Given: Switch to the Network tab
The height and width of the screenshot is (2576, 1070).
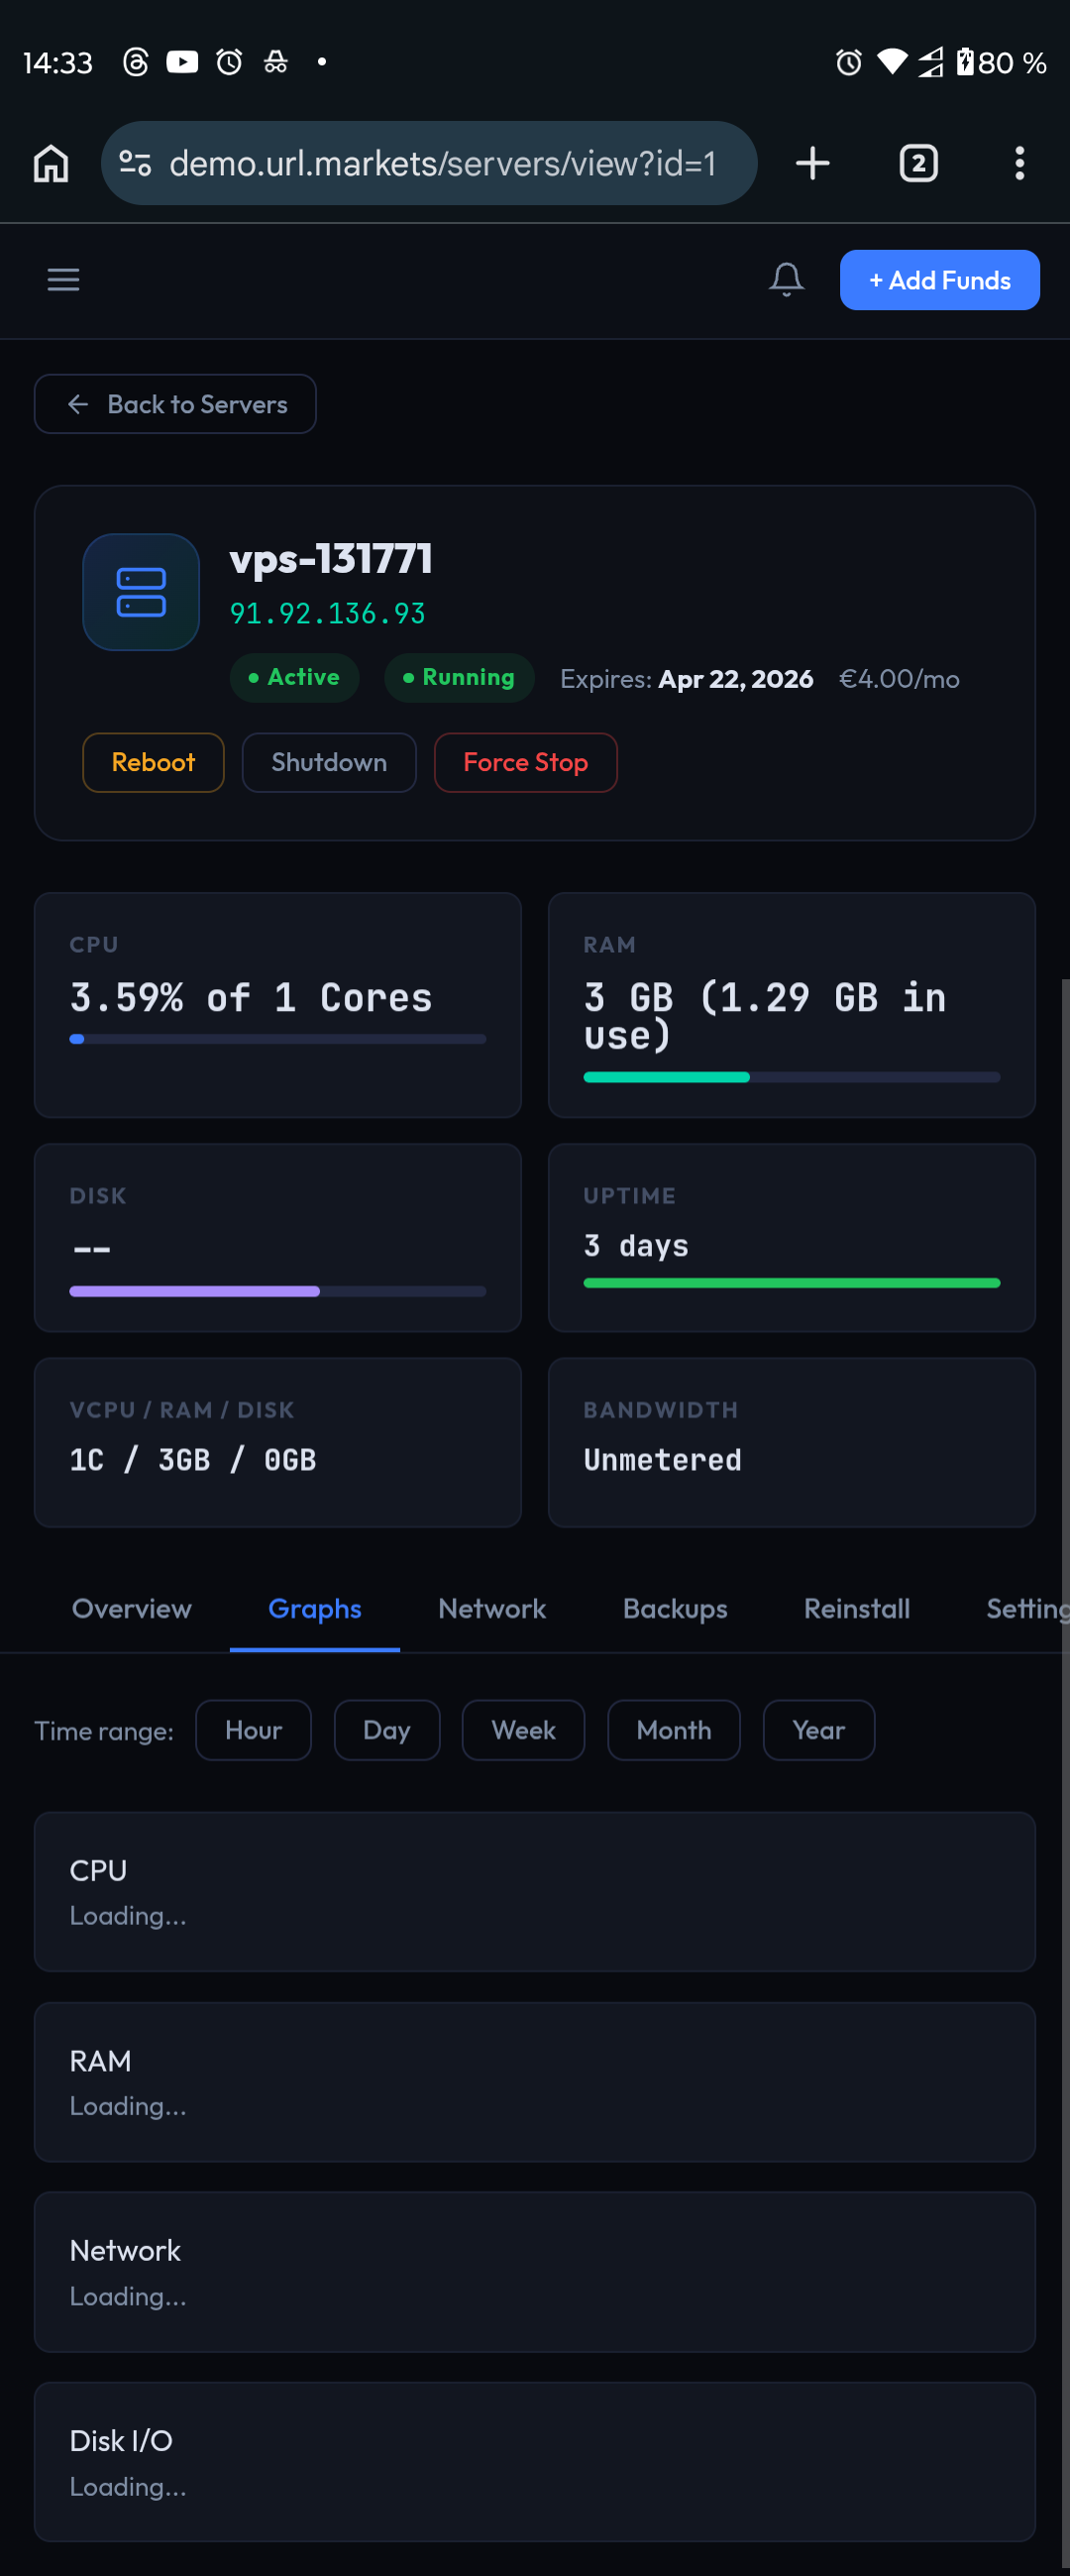Looking at the screenshot, I should click(x=492, y=1608).
